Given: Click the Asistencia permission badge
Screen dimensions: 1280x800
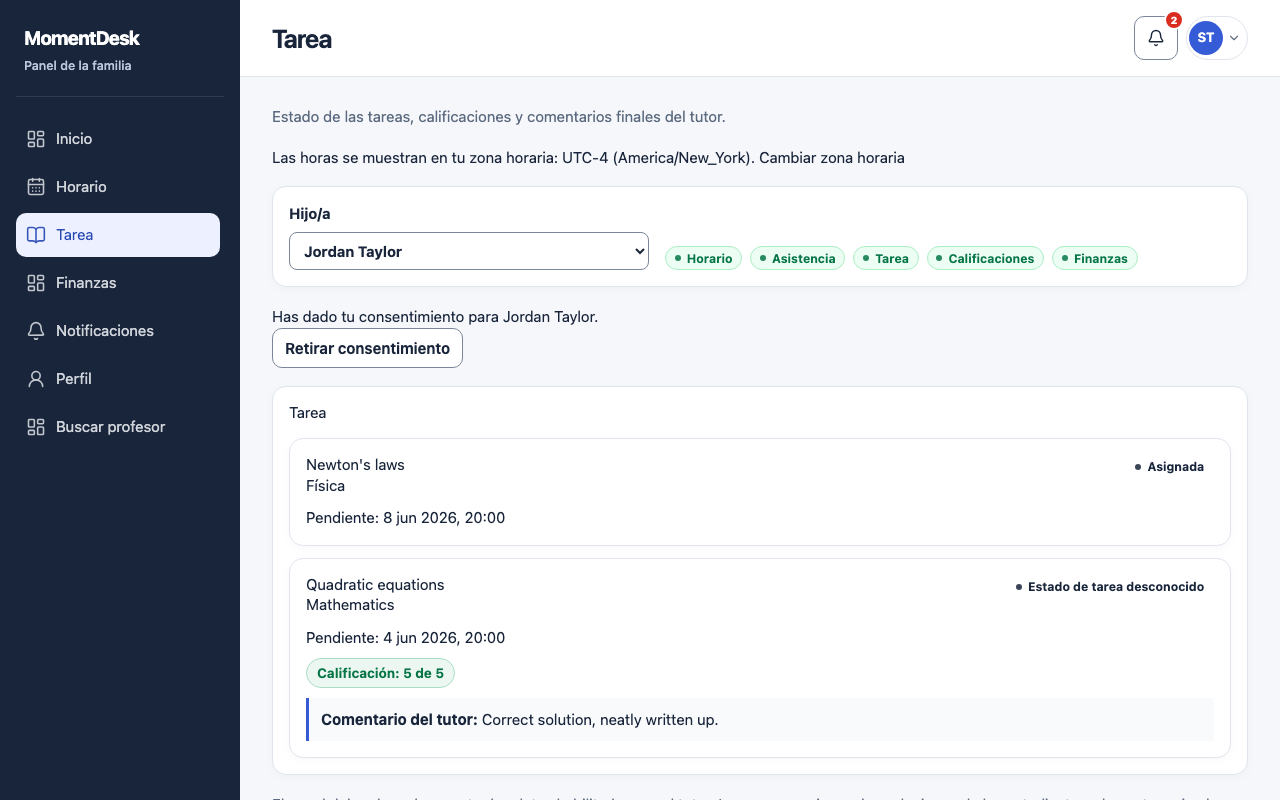Looking at the screenshot, I should [797, 258].
